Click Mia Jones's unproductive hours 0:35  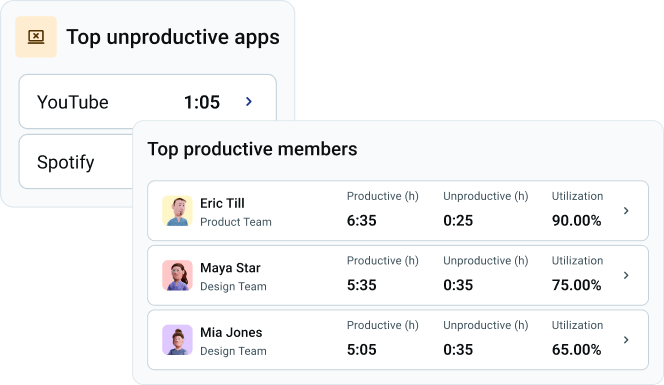[458, 350]
